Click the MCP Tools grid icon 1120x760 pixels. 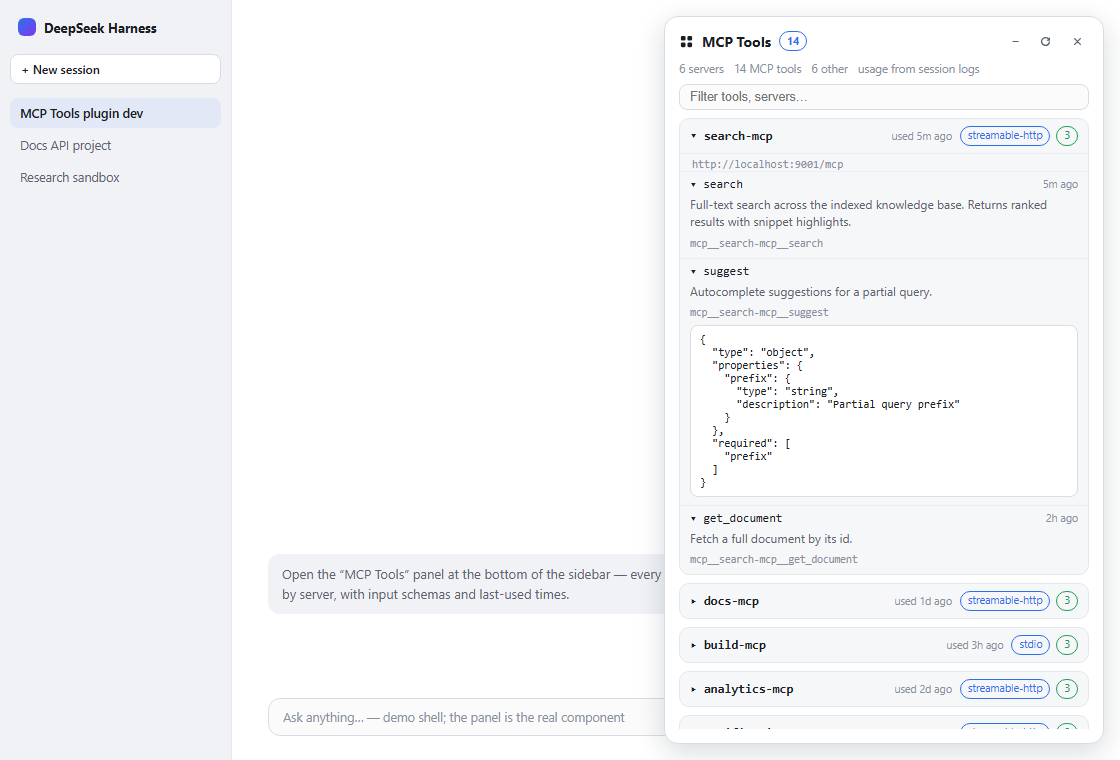(x=686, y=42)
